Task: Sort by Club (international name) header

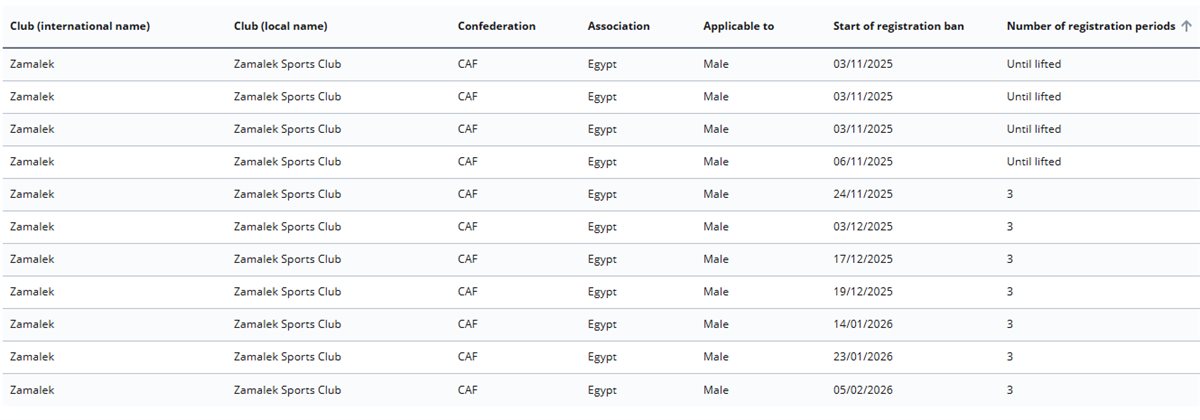Action: [x=80, y=26]
